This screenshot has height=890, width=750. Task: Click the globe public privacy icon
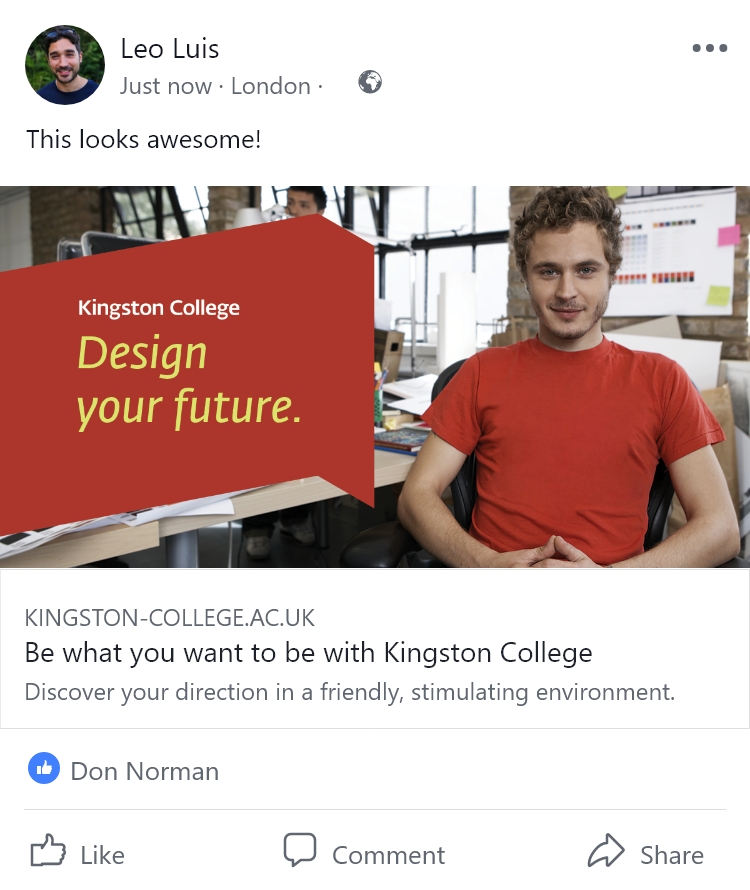pyautogui.click(x=370, y=83)
